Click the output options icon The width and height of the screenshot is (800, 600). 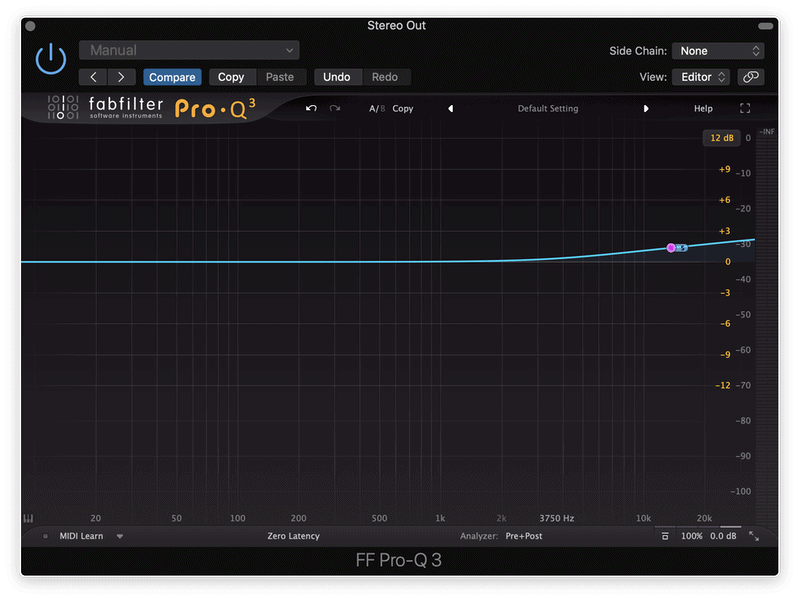[x=665, y=536]
